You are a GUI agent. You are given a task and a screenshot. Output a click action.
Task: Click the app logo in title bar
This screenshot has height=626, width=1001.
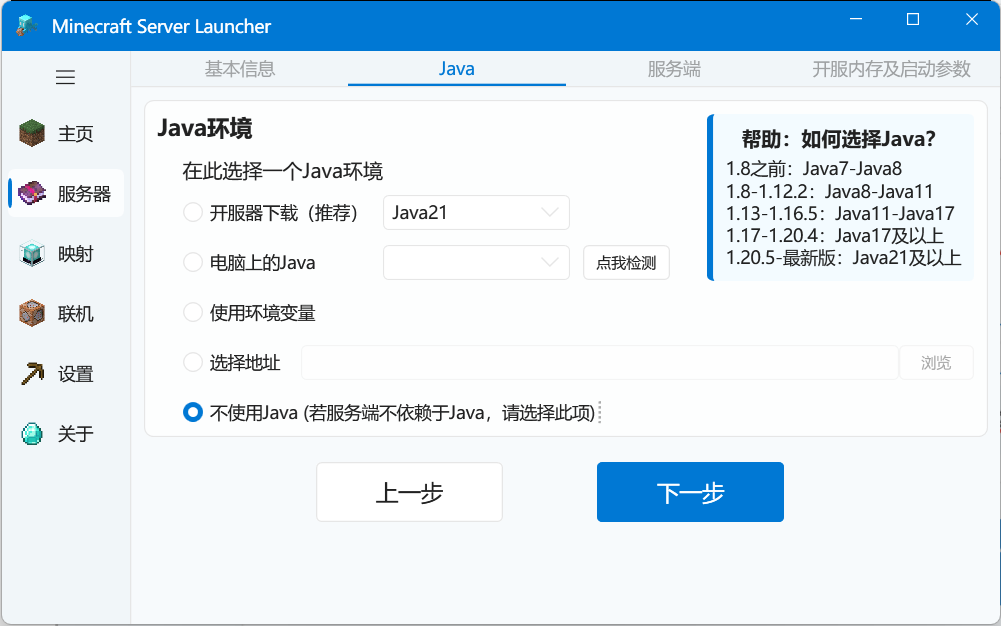27,26
